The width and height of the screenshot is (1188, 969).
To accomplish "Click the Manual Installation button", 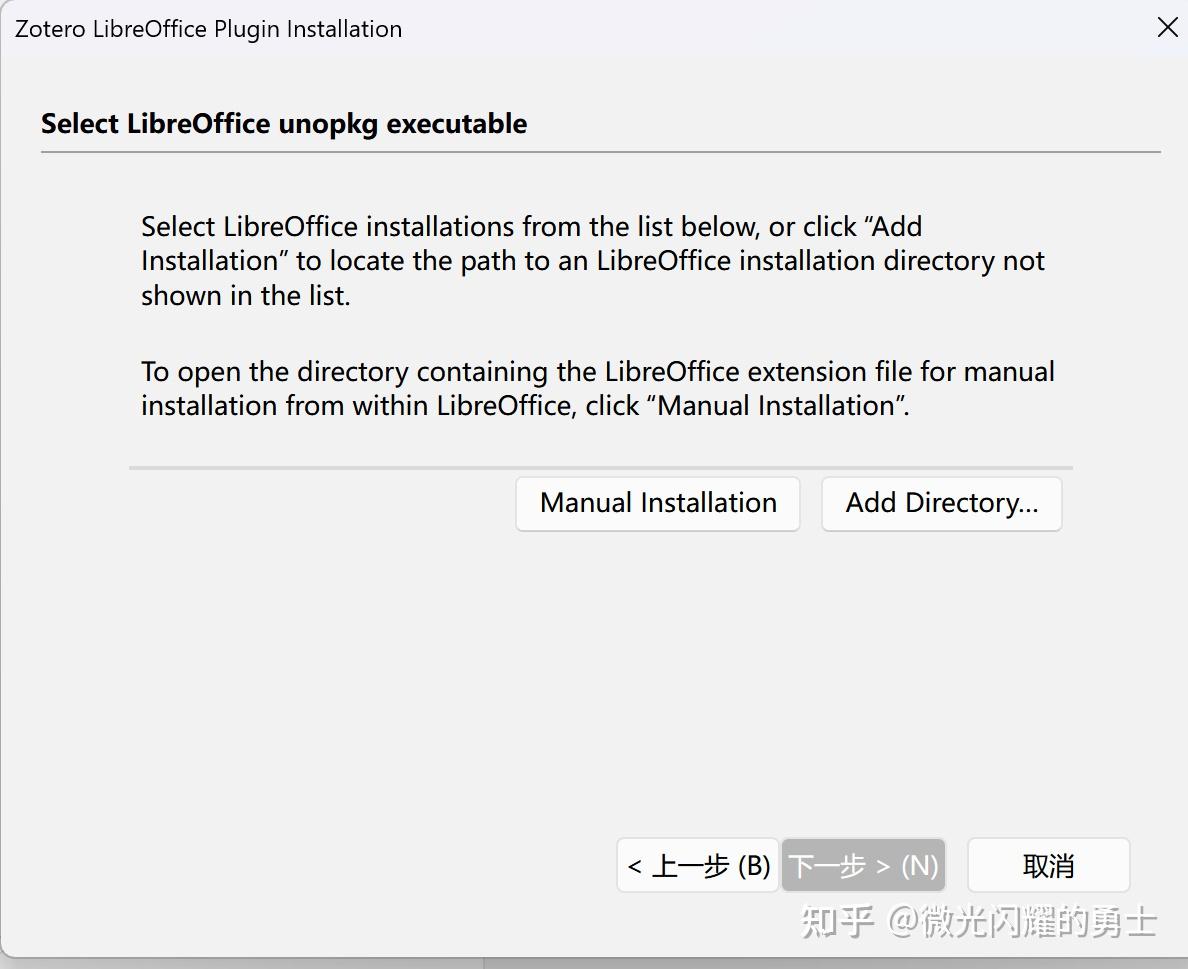I will pyautogui.click(x=657, y=503).
